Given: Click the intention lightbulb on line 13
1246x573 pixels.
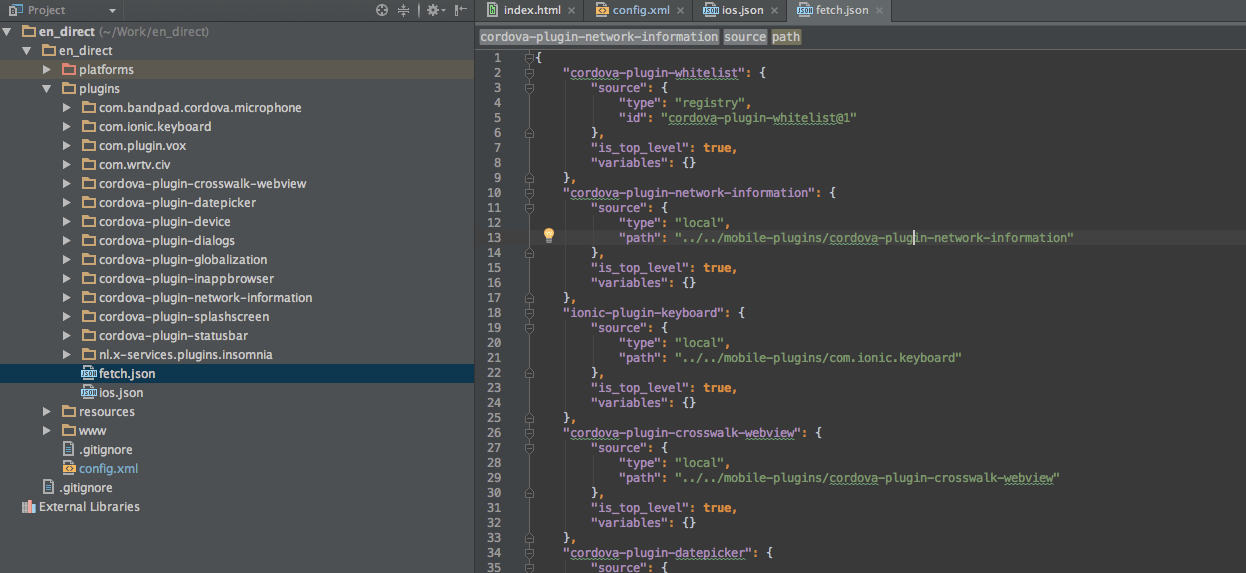Looking at the screenshot, I should click(548, 235).
